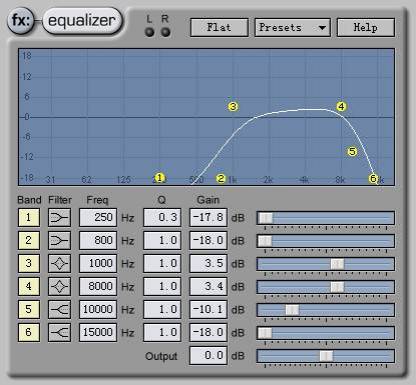Click the low-shelf filter icon for band 2
This screenshot has height=385, width=416.
[59, 241]
